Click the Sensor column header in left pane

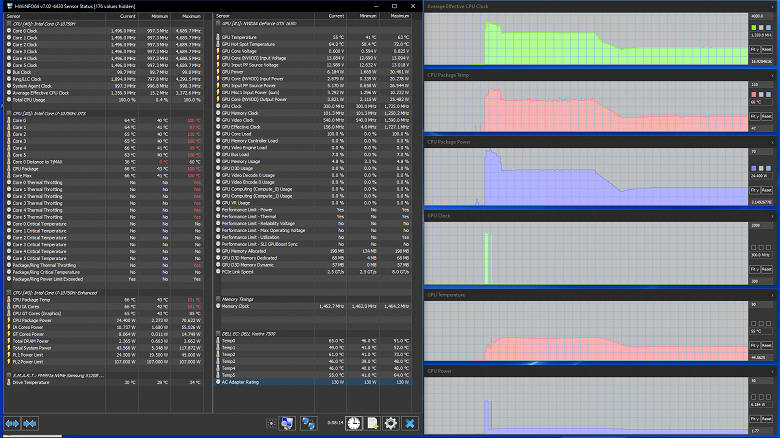point(55,16)
